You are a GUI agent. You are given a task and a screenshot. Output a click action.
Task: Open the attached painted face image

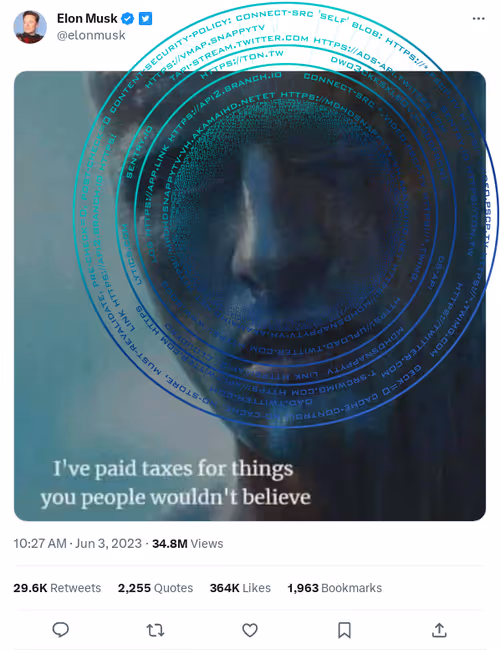click(x=250, y=296)
